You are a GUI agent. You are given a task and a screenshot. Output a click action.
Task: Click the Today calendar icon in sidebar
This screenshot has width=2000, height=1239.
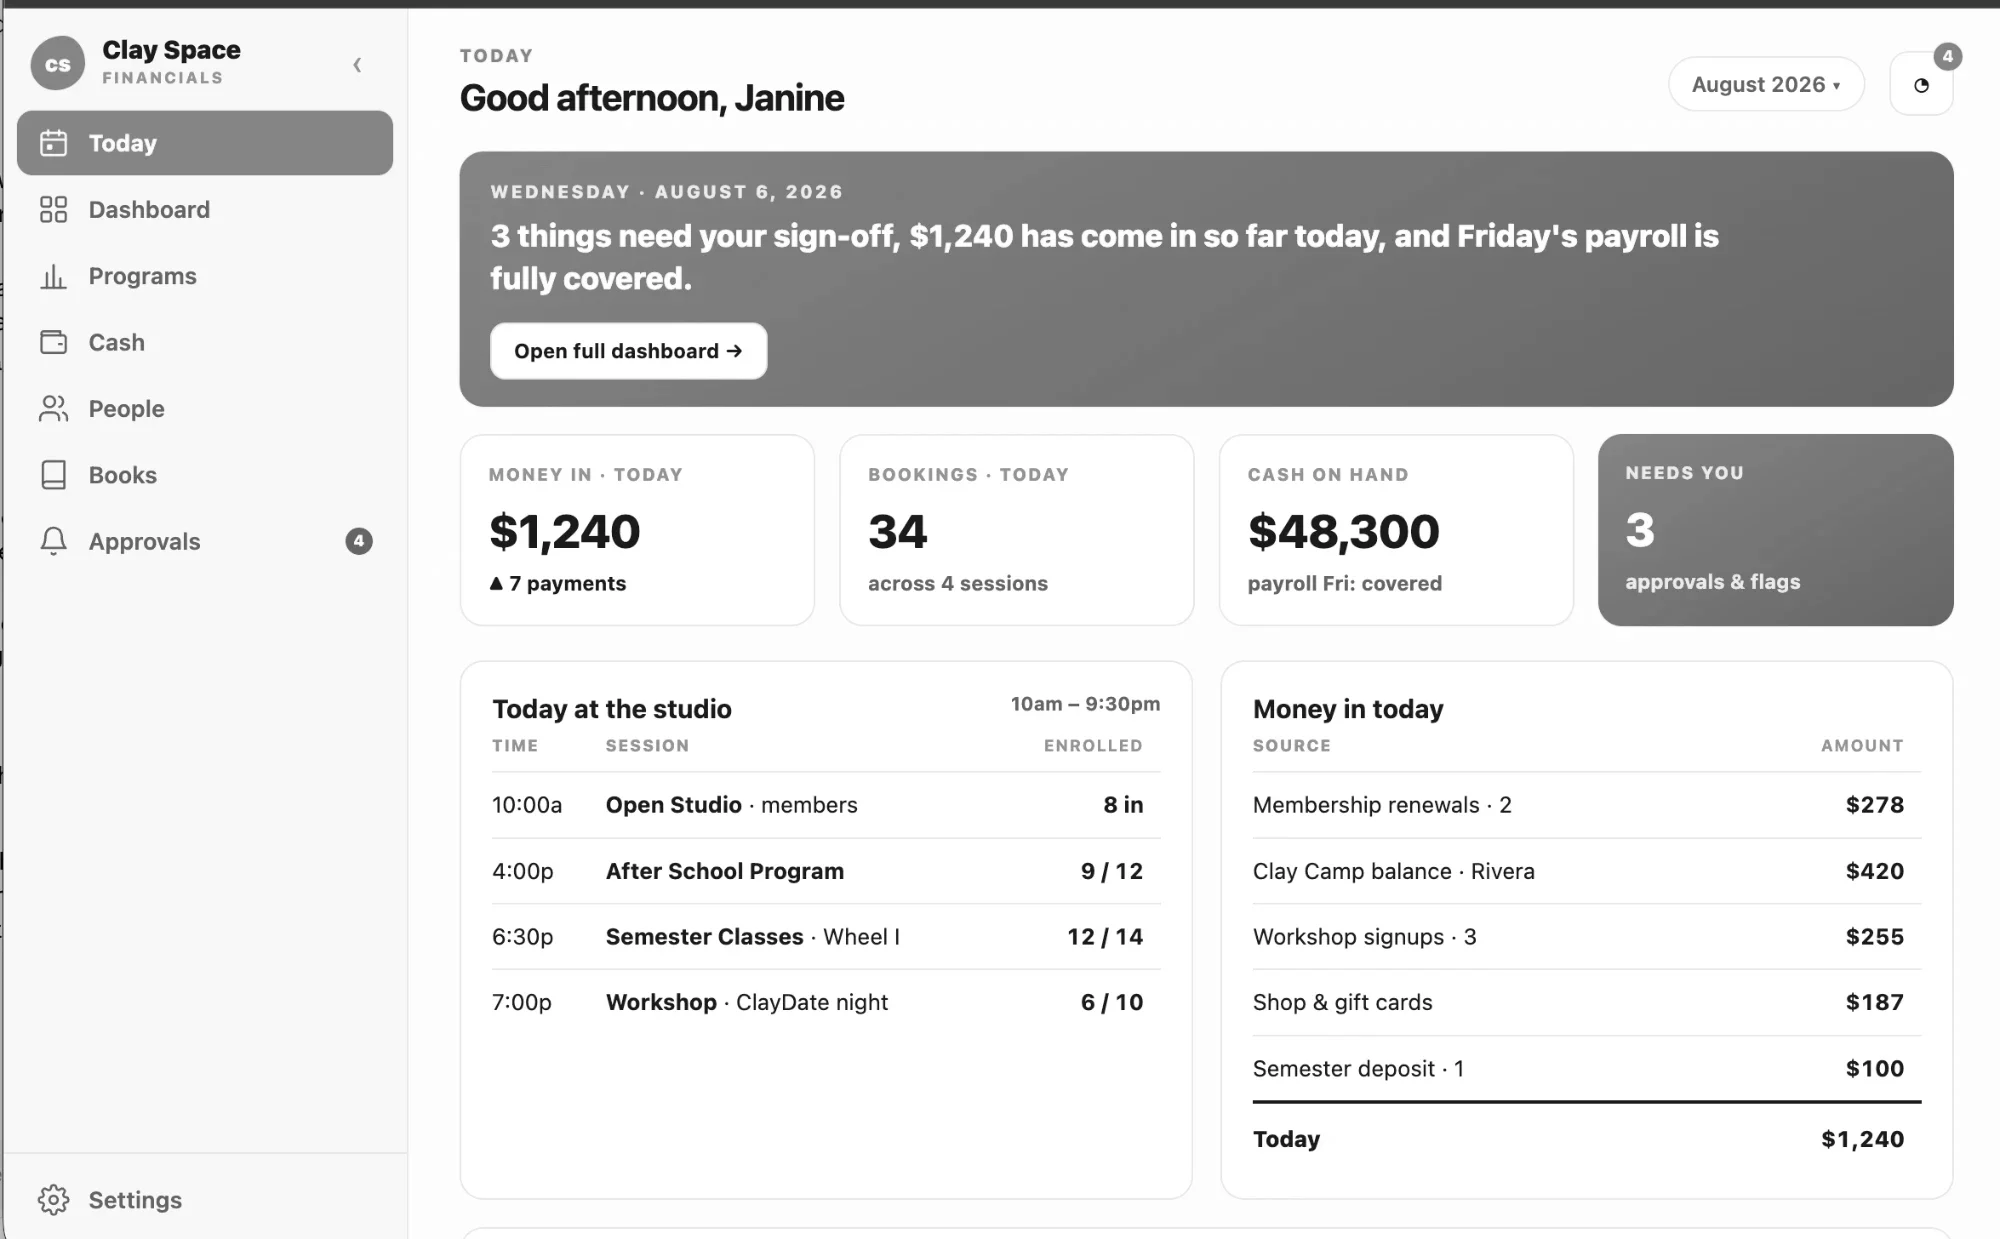click(x=53, y=143)
